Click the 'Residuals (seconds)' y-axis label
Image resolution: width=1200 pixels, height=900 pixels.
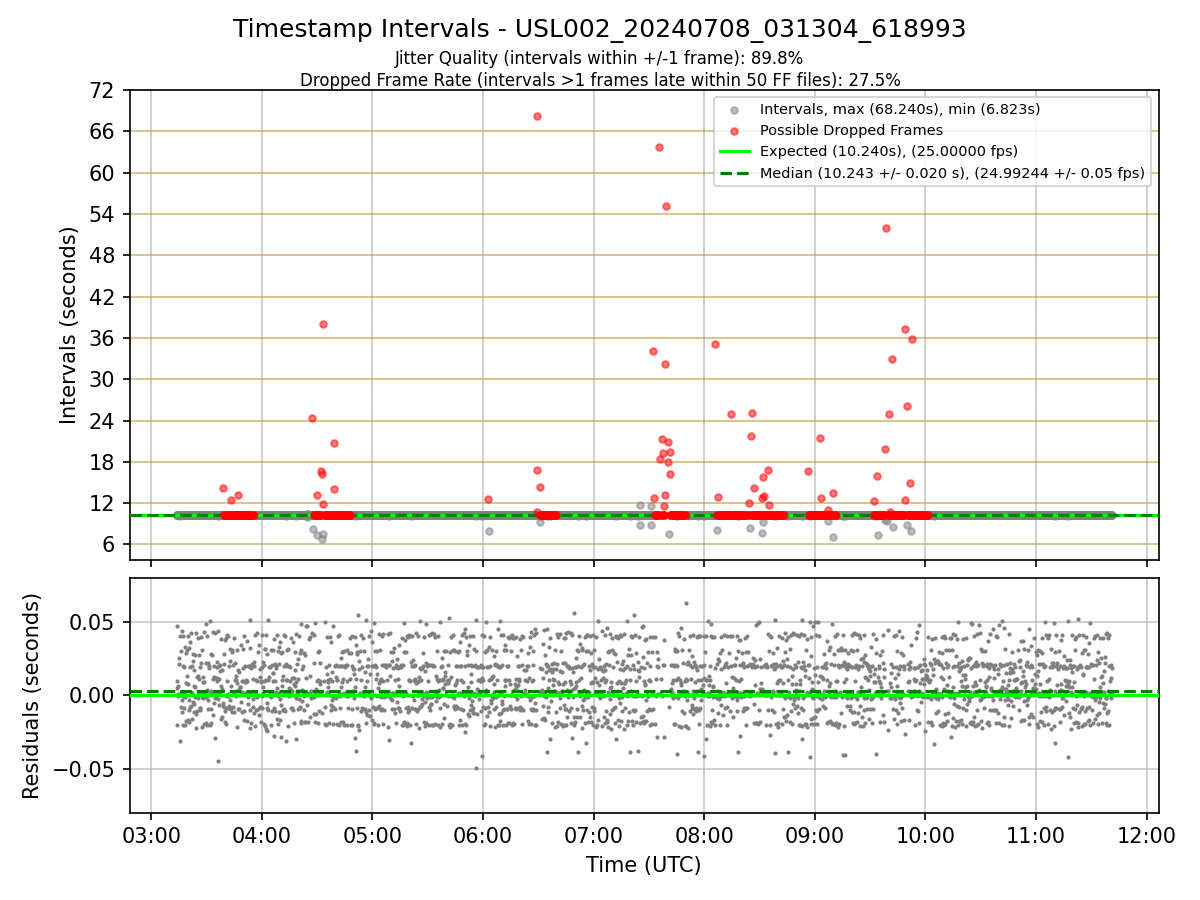[32, 696]
